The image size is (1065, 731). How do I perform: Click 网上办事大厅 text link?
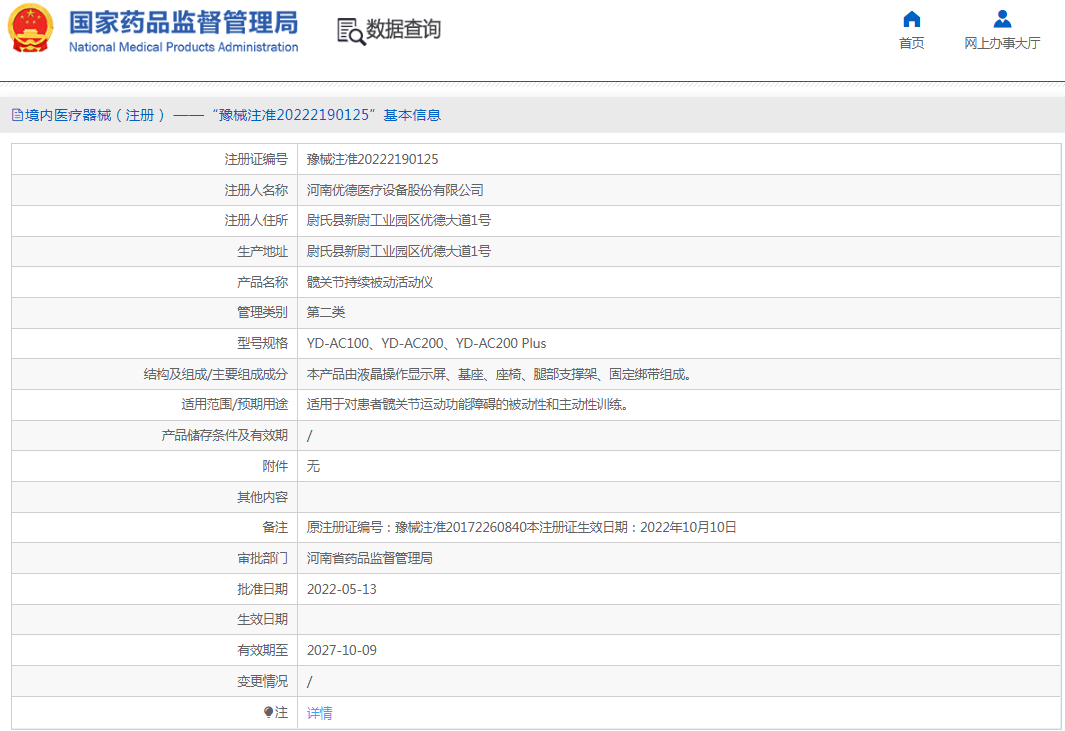[1002, 43]
